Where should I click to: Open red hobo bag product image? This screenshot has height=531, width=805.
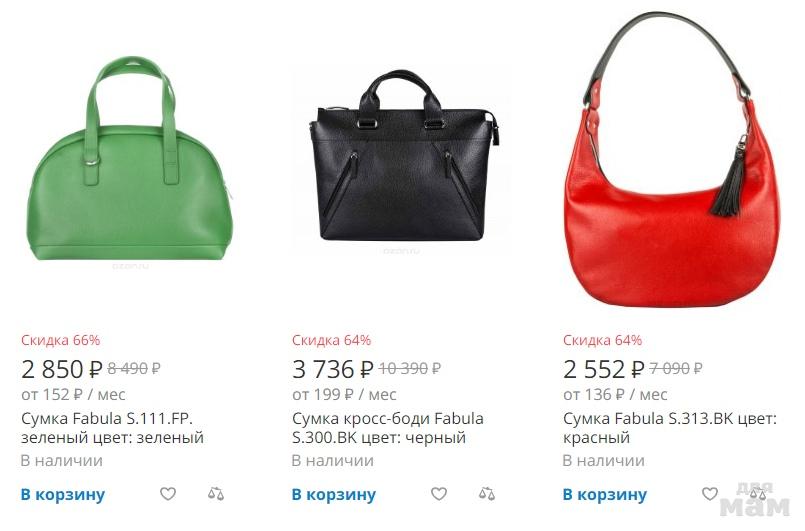click(x=672, y=159)
